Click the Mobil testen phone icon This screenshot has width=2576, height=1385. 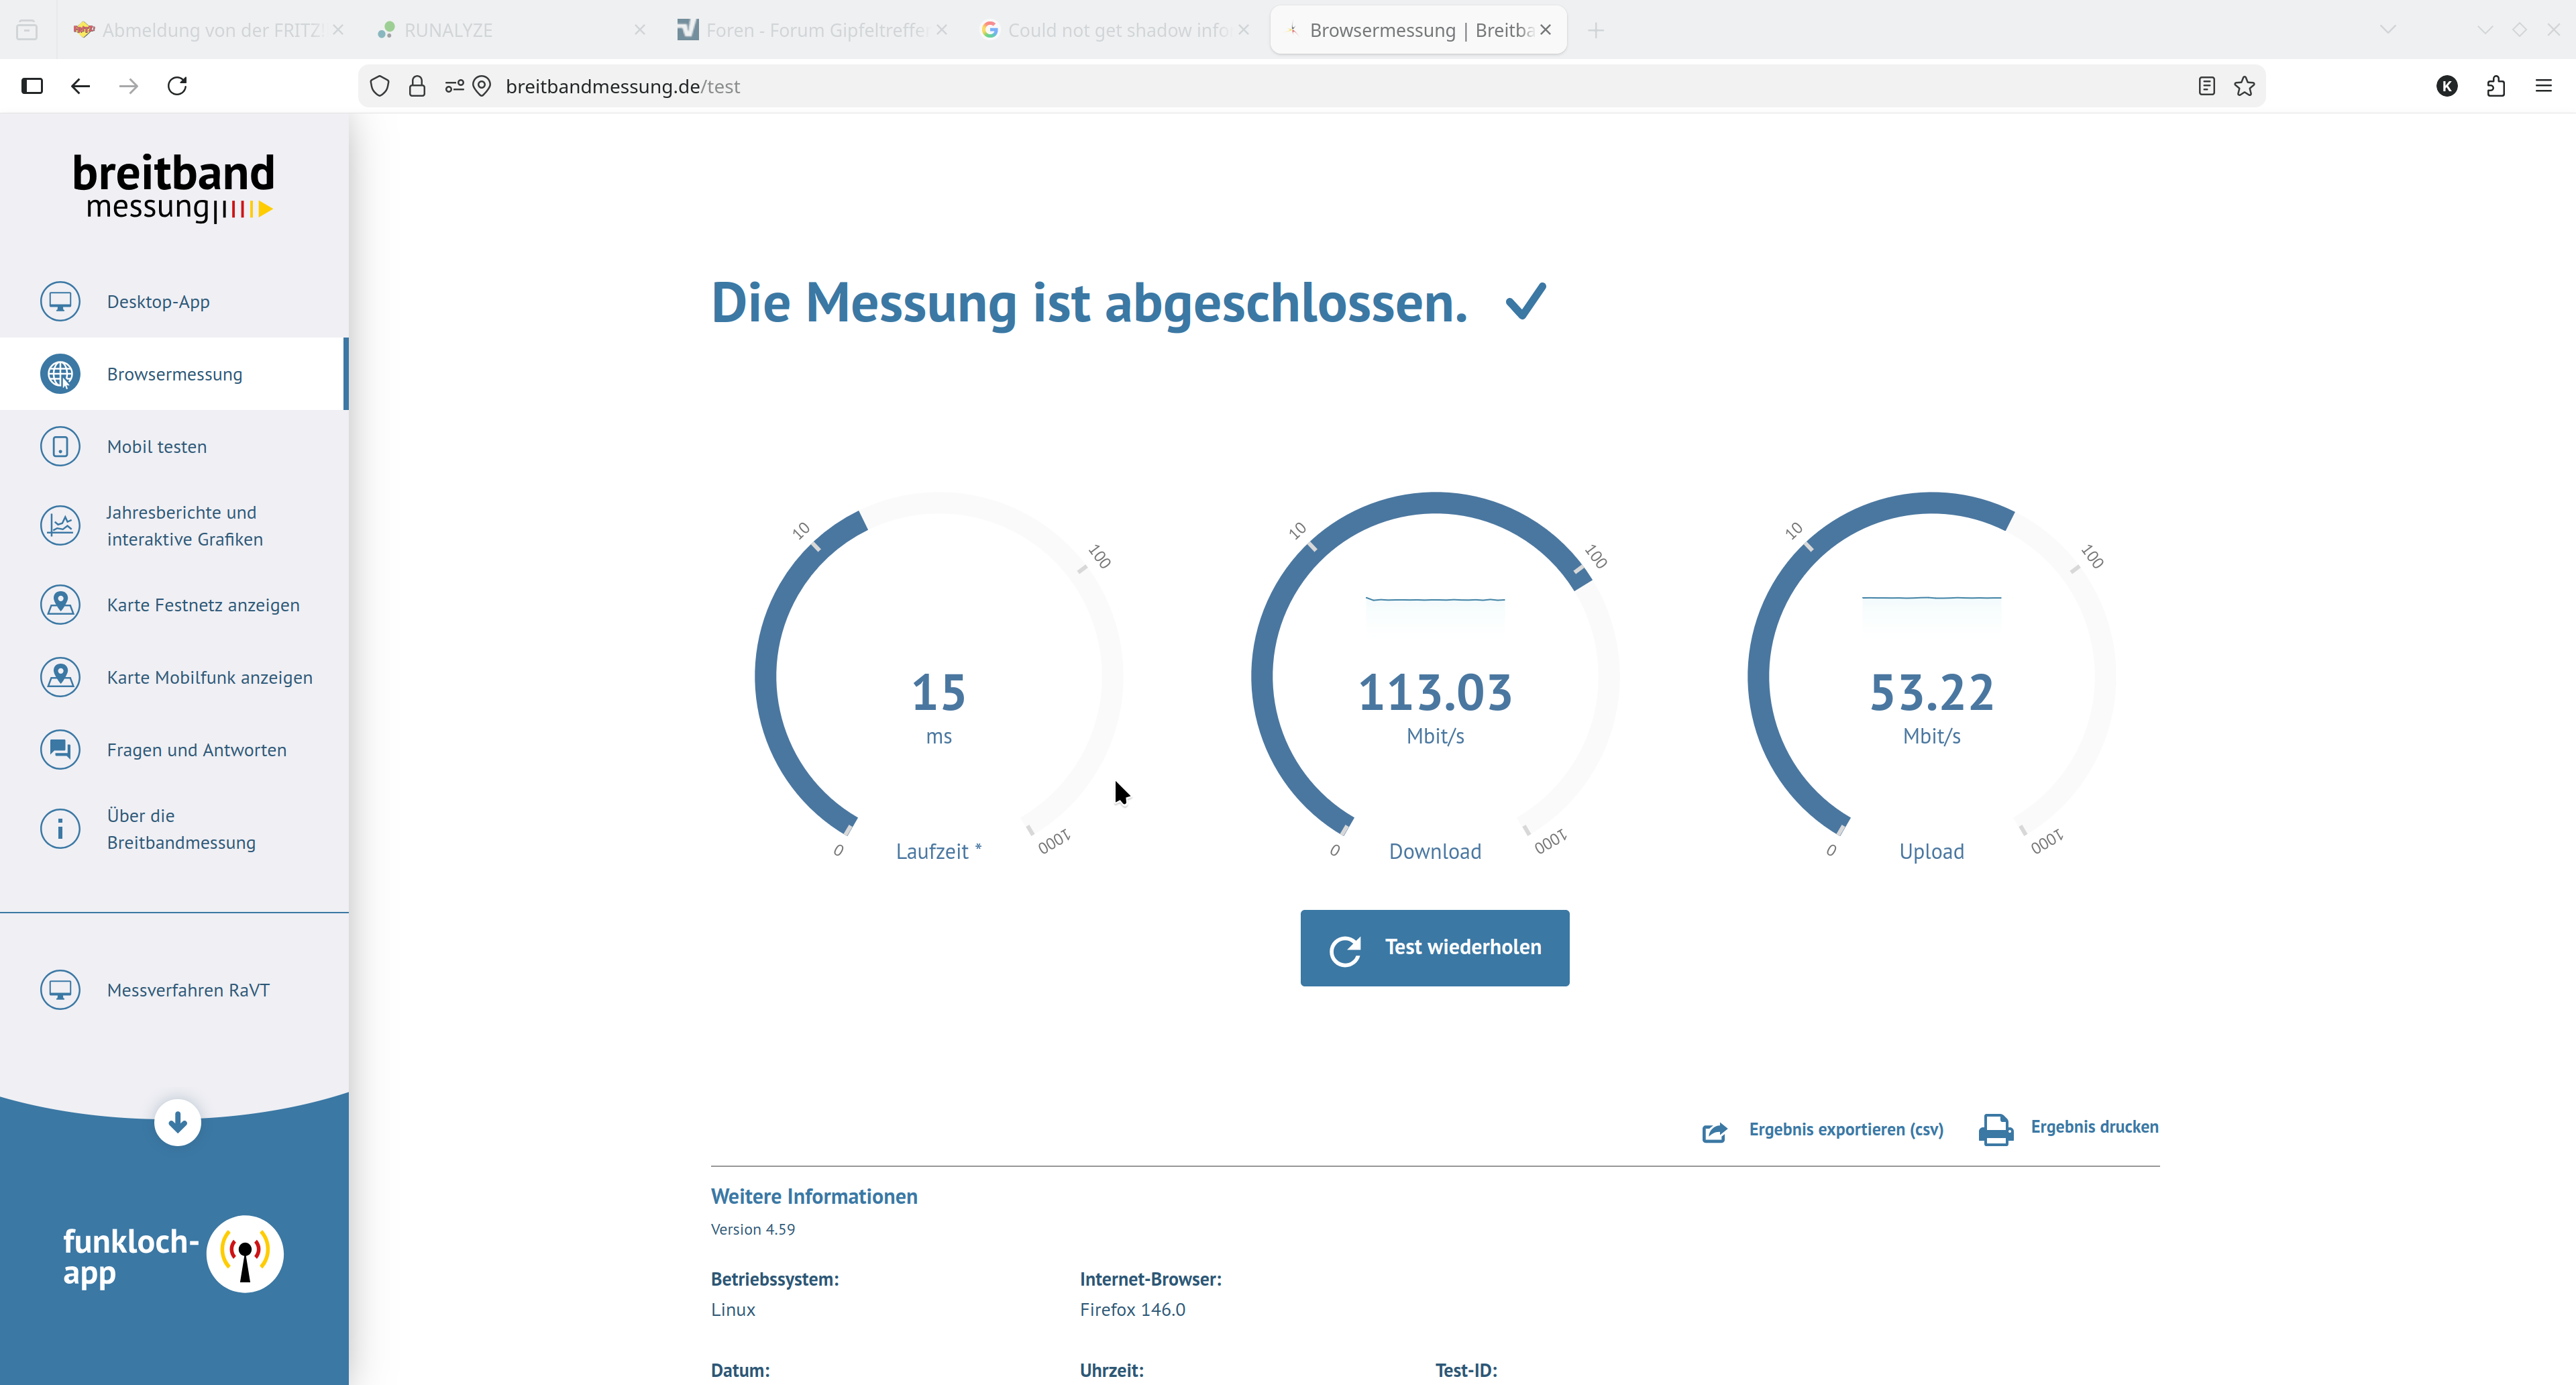pos(60,446)
